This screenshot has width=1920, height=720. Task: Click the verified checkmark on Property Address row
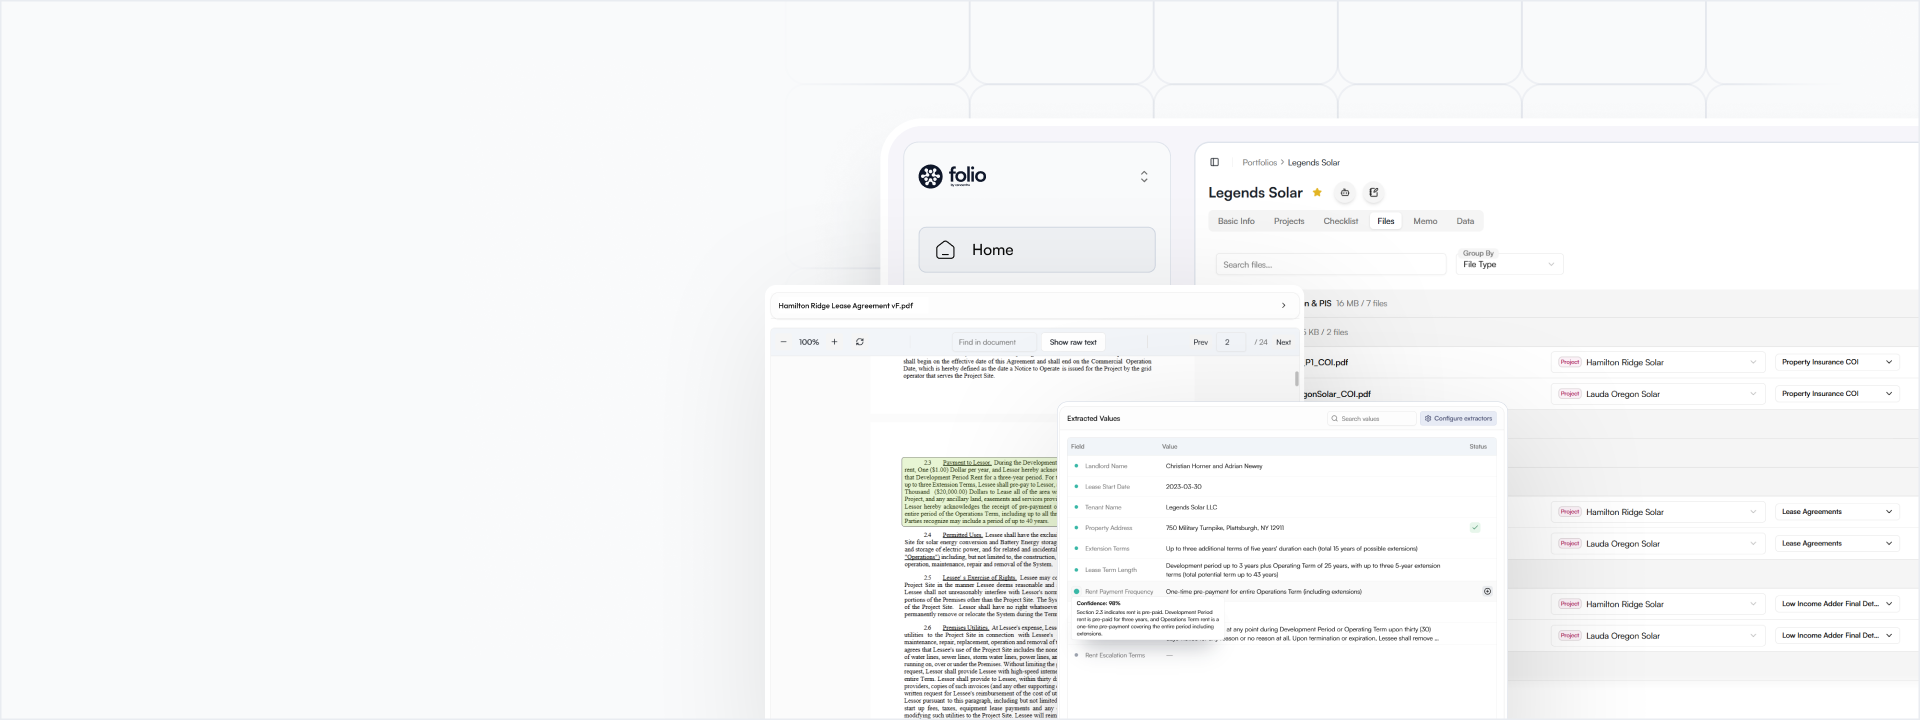[1475, 527]
